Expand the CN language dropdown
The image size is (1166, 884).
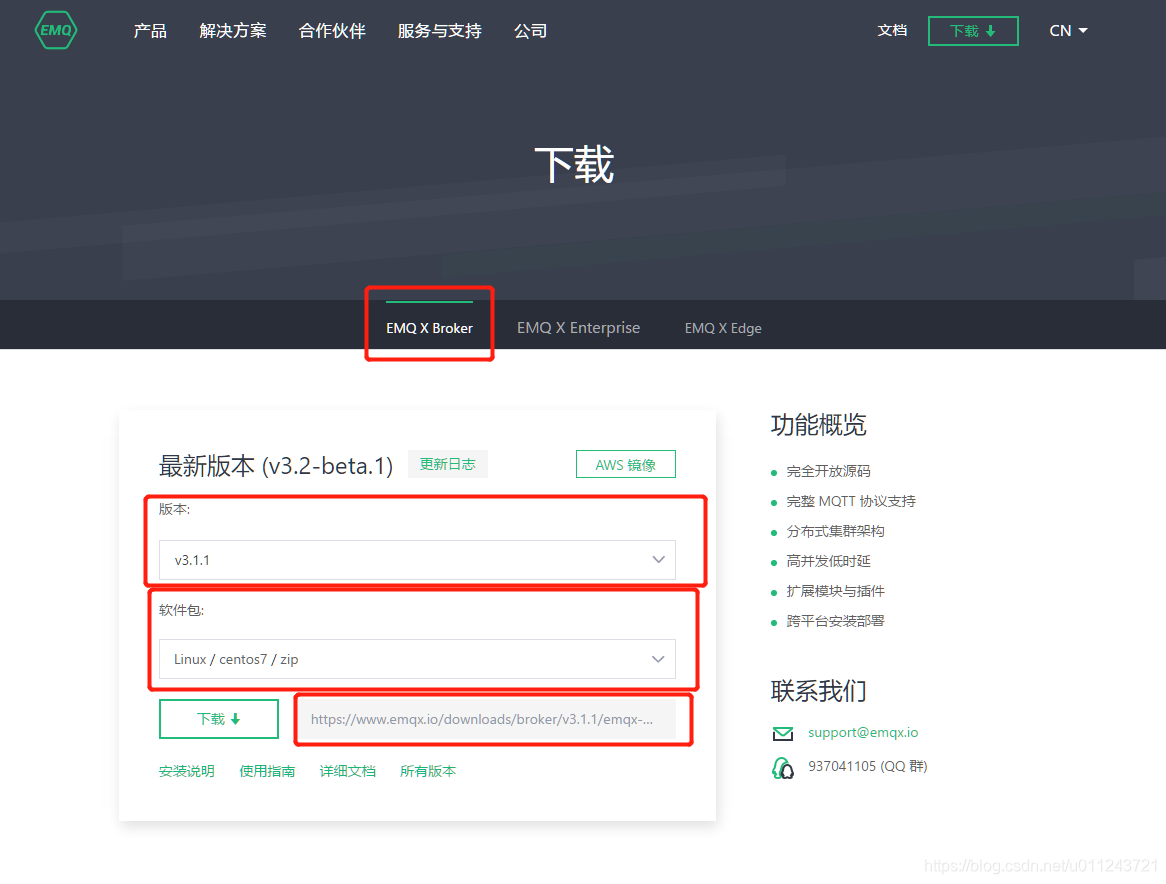[x=1068, y=30]
